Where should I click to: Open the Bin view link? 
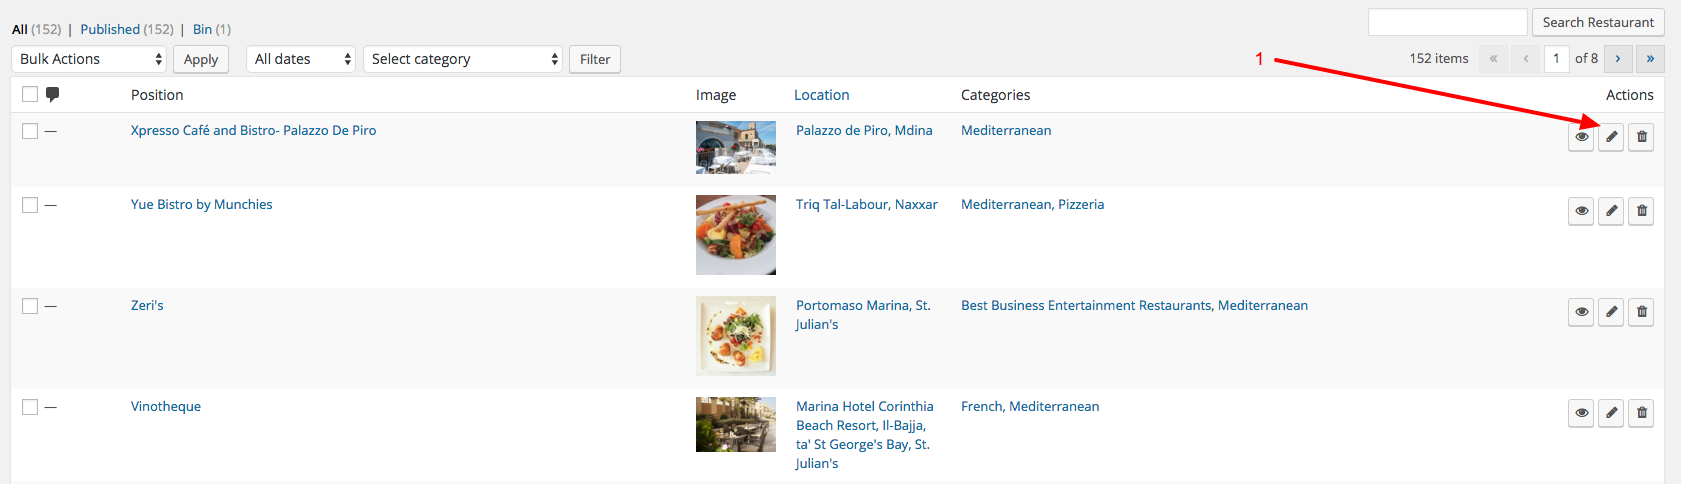point(202,29)
